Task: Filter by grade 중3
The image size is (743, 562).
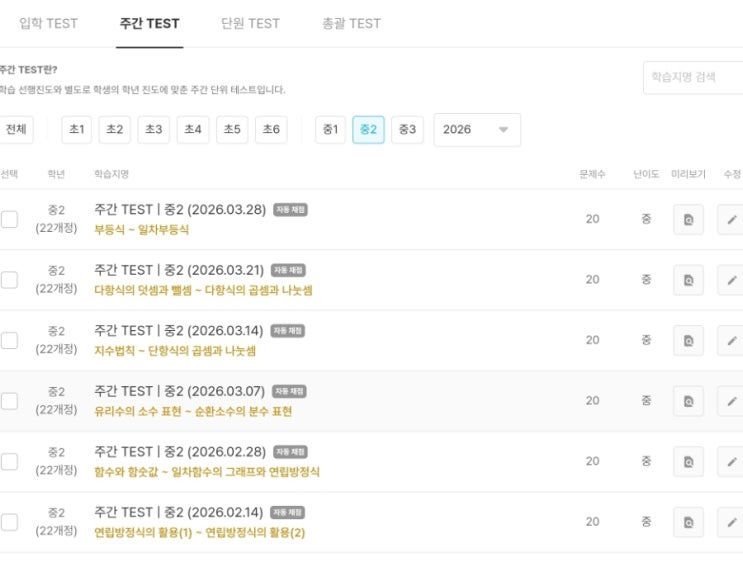Action: (406, 129)
